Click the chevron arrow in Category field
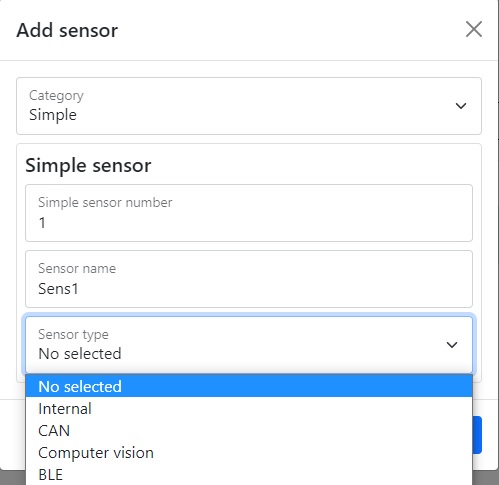This screenshot has height=485, width=499. click(461, 106)
